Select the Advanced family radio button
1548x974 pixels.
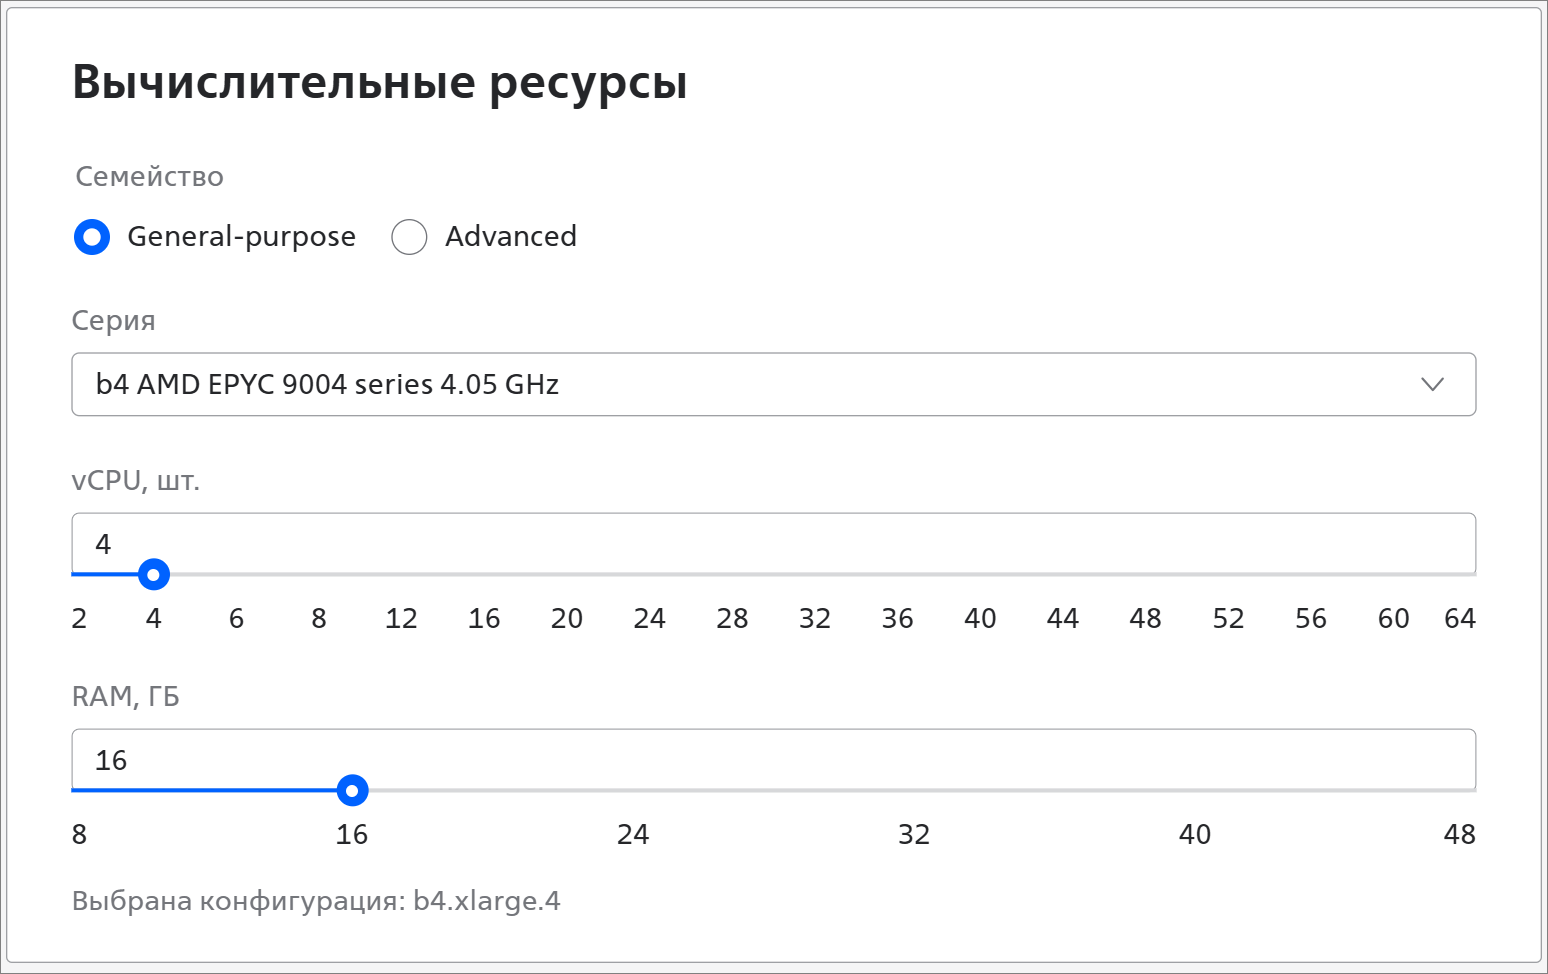(x=409, y=237)
